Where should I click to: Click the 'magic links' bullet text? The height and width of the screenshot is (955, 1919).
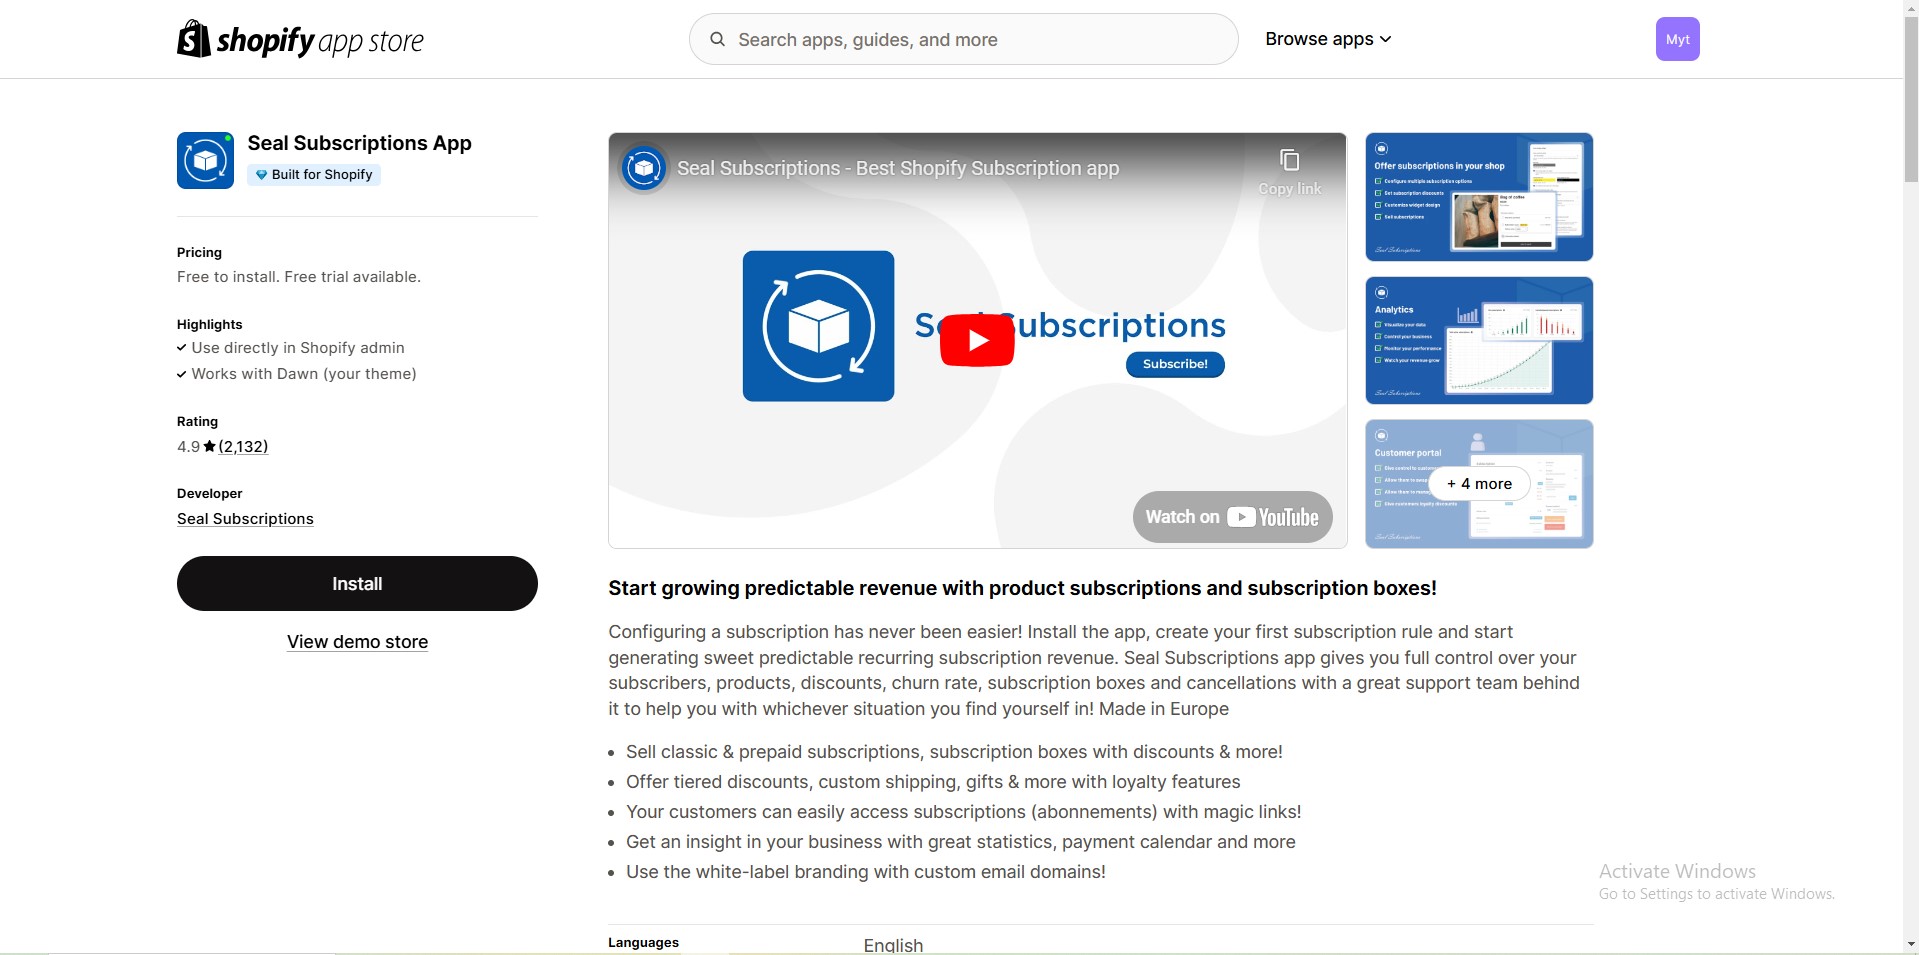(964, 812)
